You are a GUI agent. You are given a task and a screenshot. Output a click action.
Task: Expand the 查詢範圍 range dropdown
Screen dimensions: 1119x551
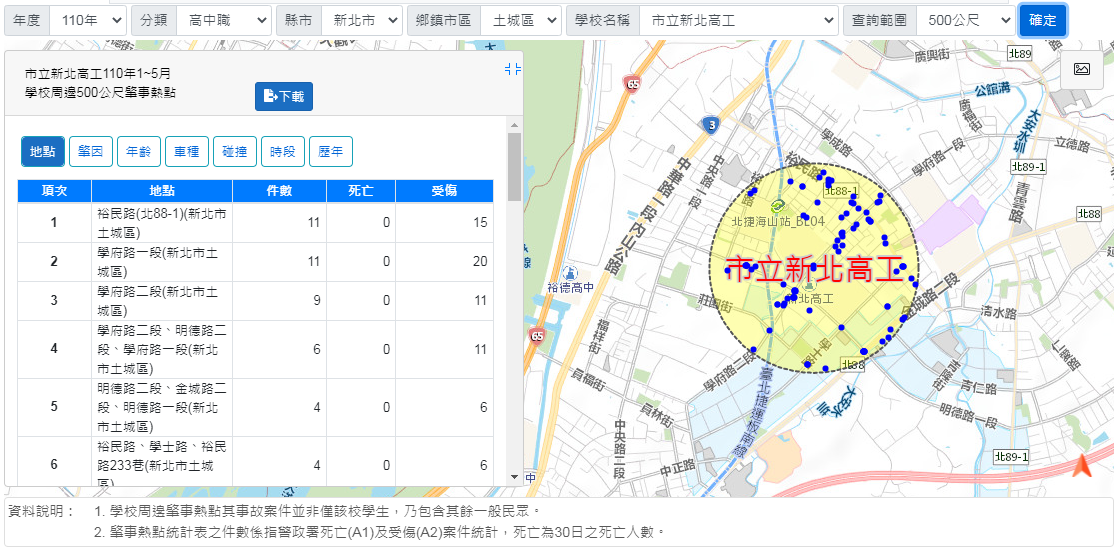(964, 20)
